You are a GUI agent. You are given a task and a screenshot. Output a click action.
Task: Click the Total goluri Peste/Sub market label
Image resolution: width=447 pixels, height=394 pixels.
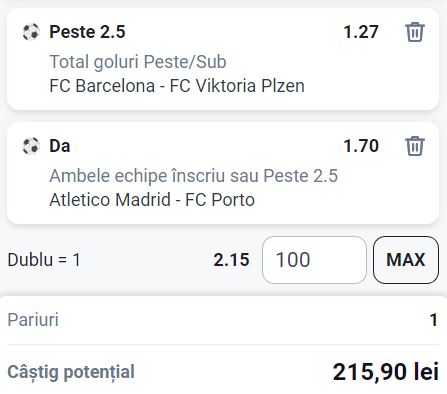click(138, 62)
